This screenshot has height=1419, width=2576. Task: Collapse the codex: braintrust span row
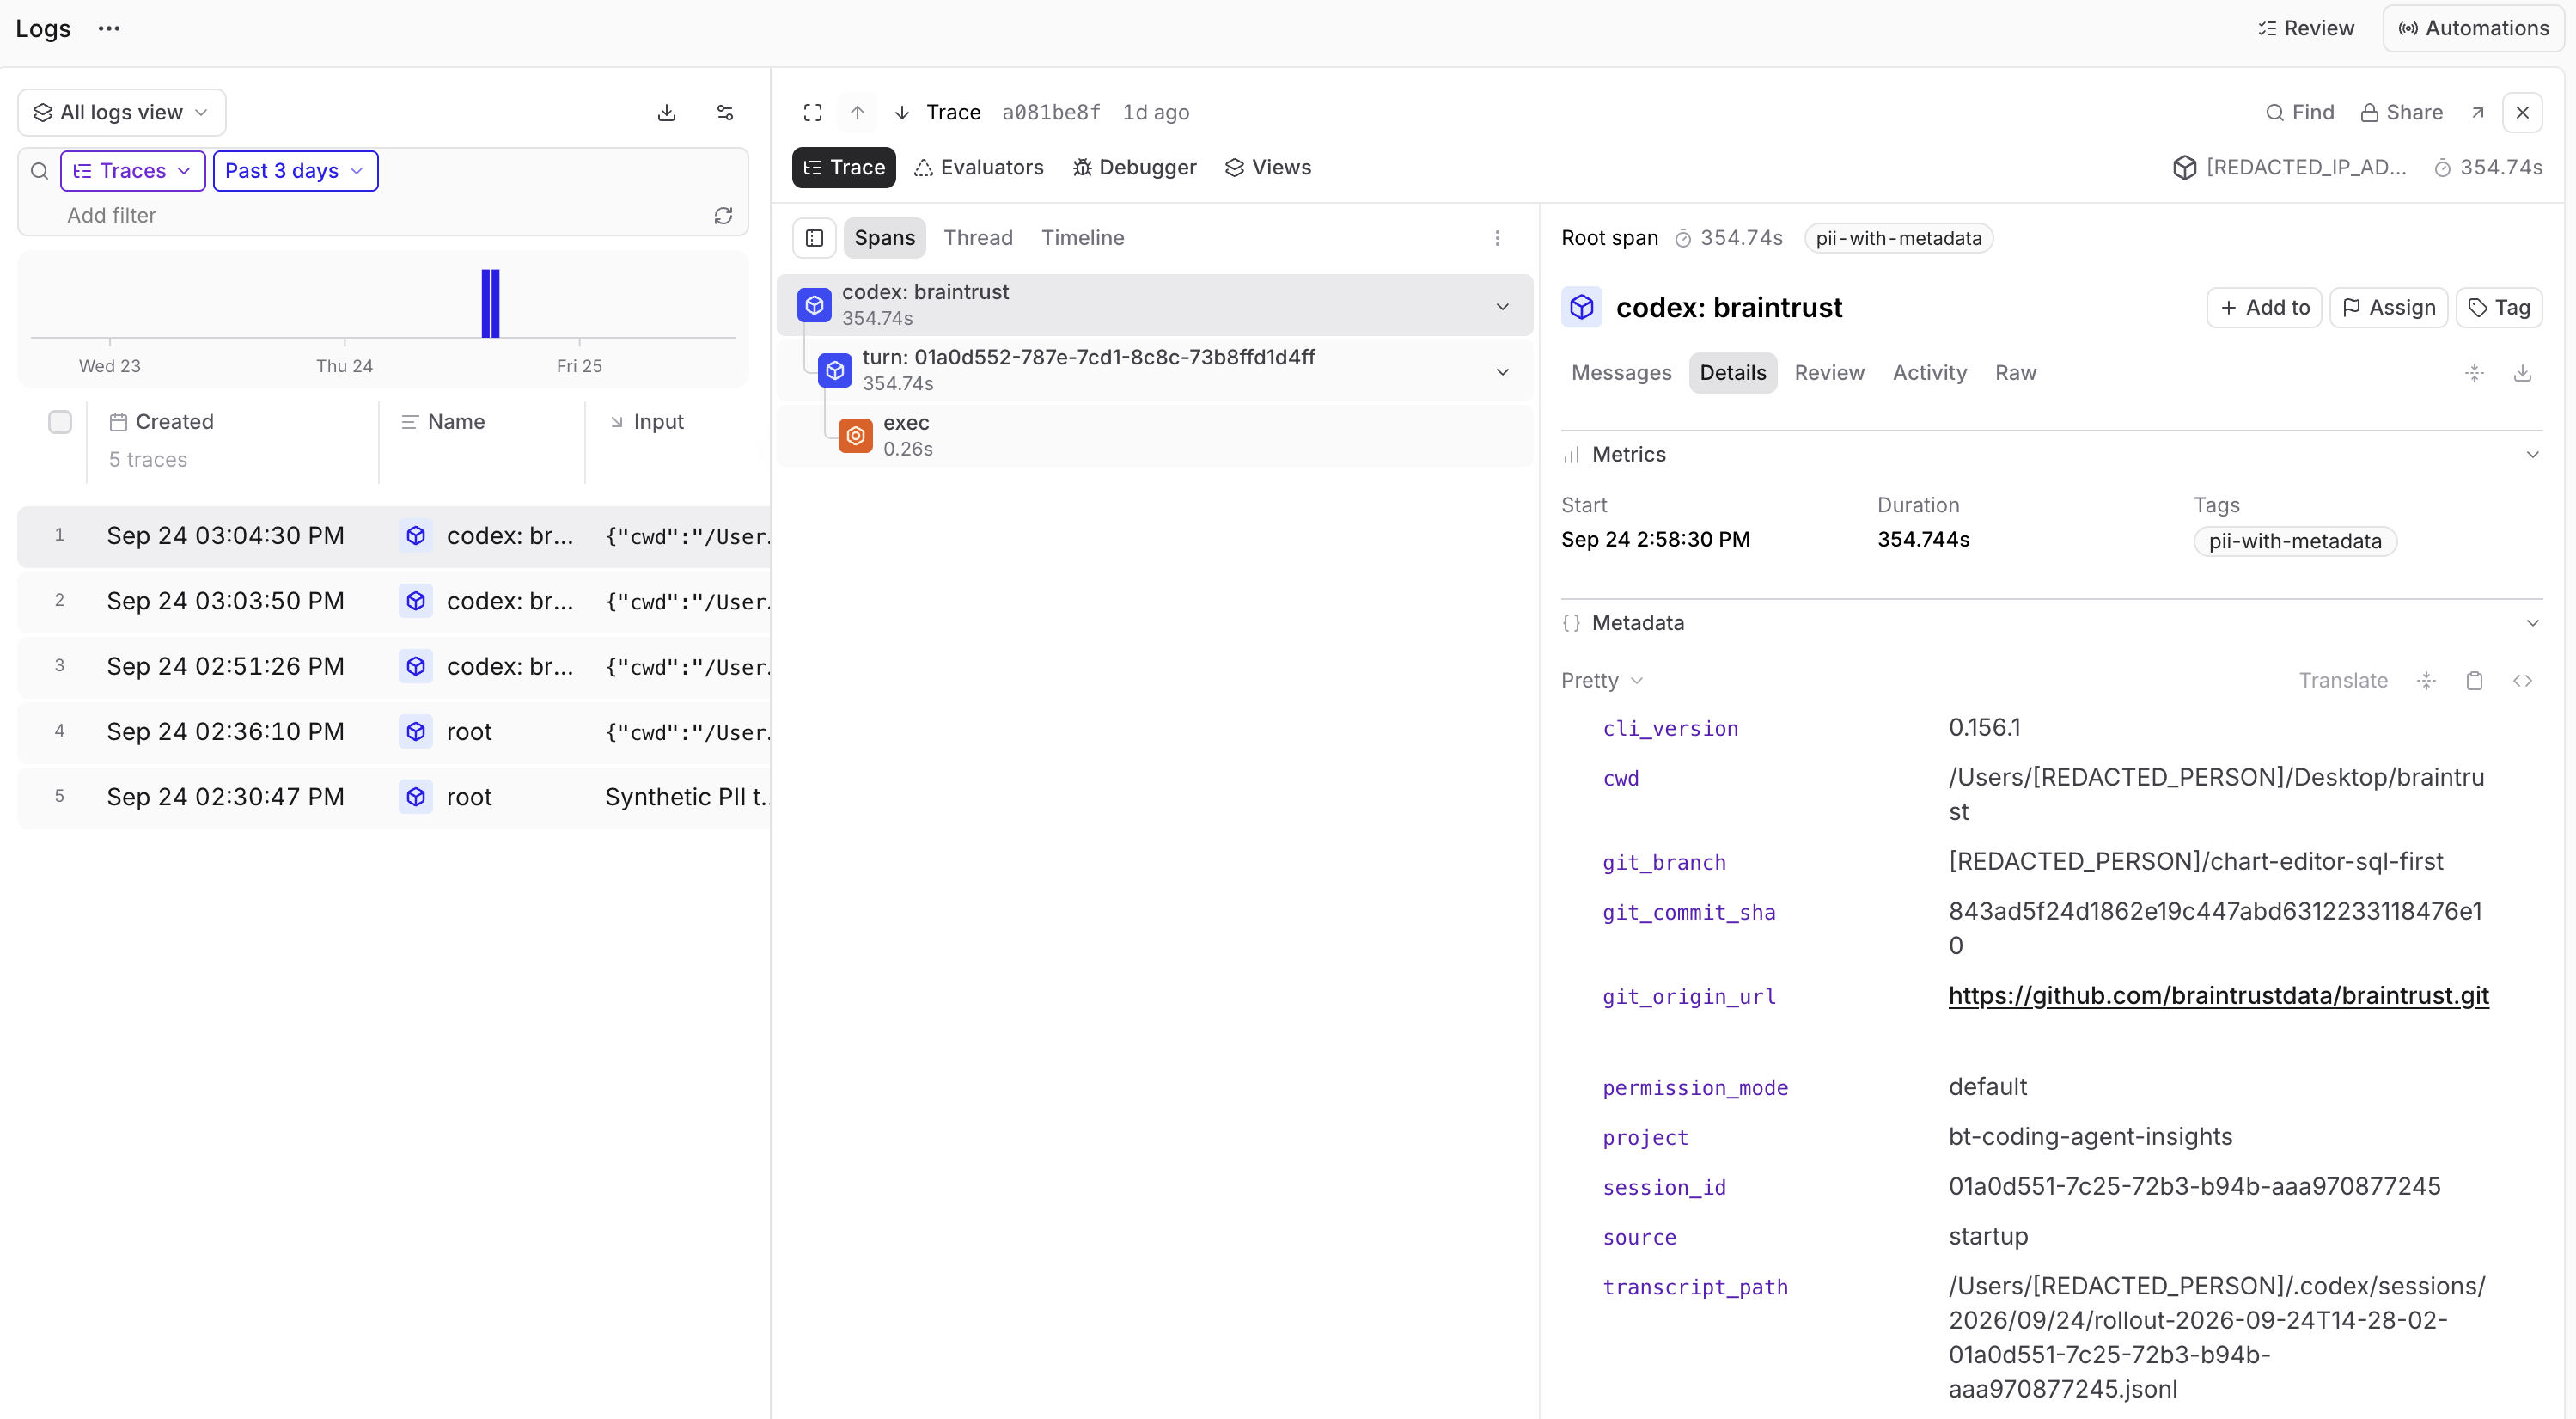[x=1502, y=306]
